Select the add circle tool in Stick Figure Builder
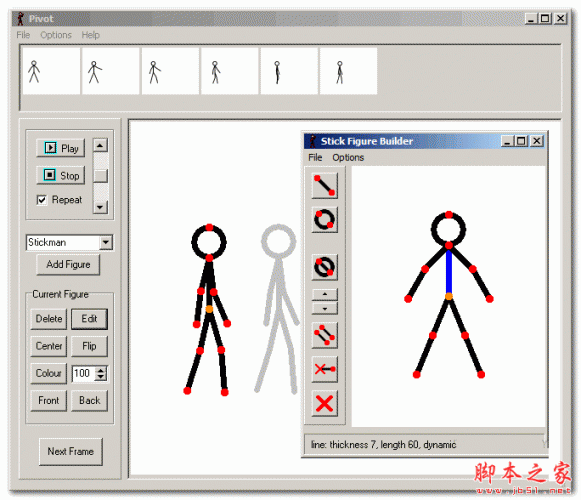 325,219
